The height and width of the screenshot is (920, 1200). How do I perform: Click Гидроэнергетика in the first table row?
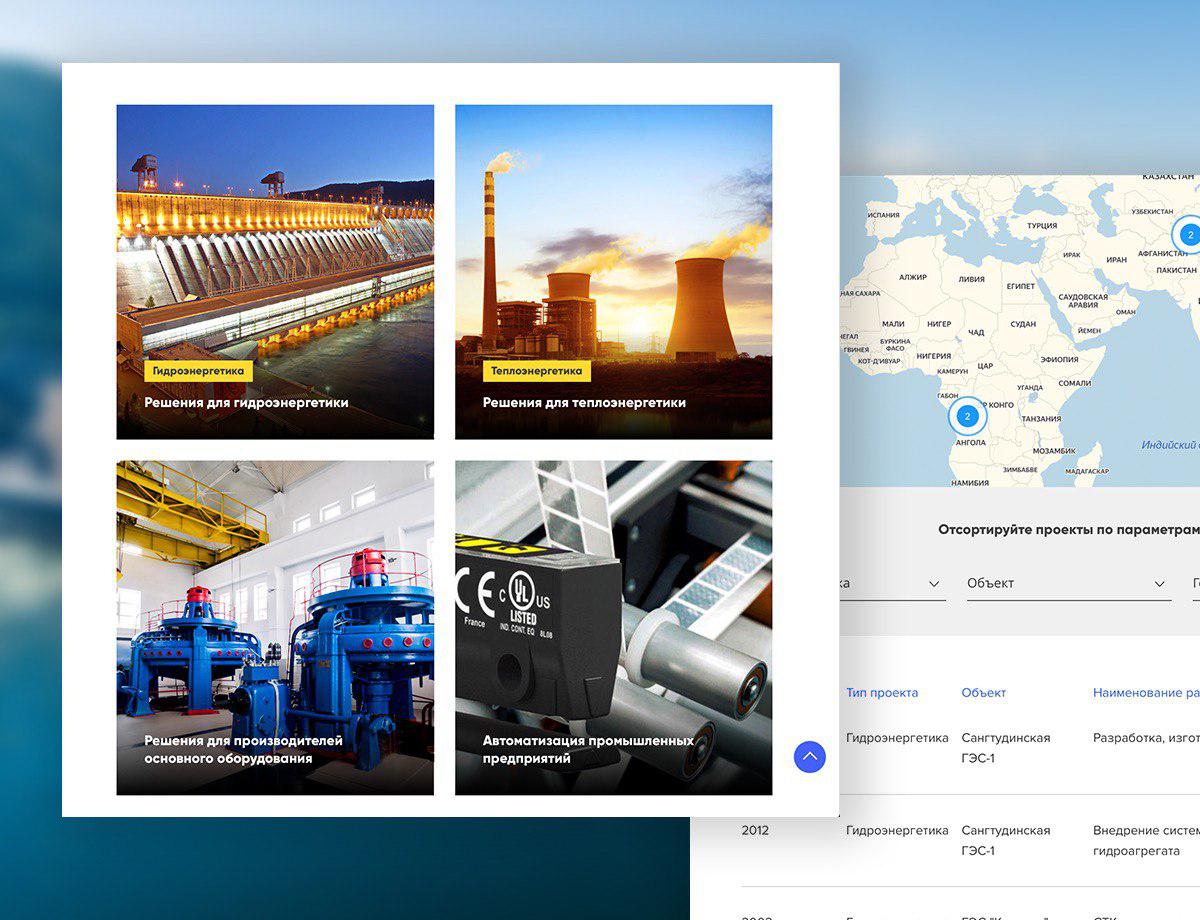(x=897, y=738)
